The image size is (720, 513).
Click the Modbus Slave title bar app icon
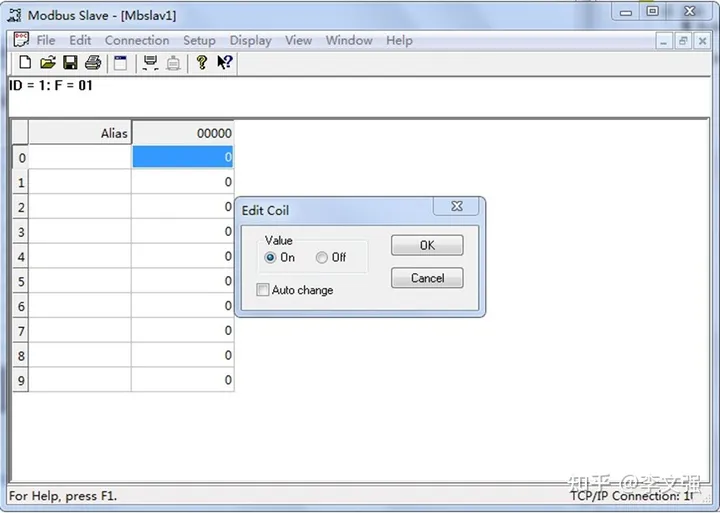click(15, 15)
